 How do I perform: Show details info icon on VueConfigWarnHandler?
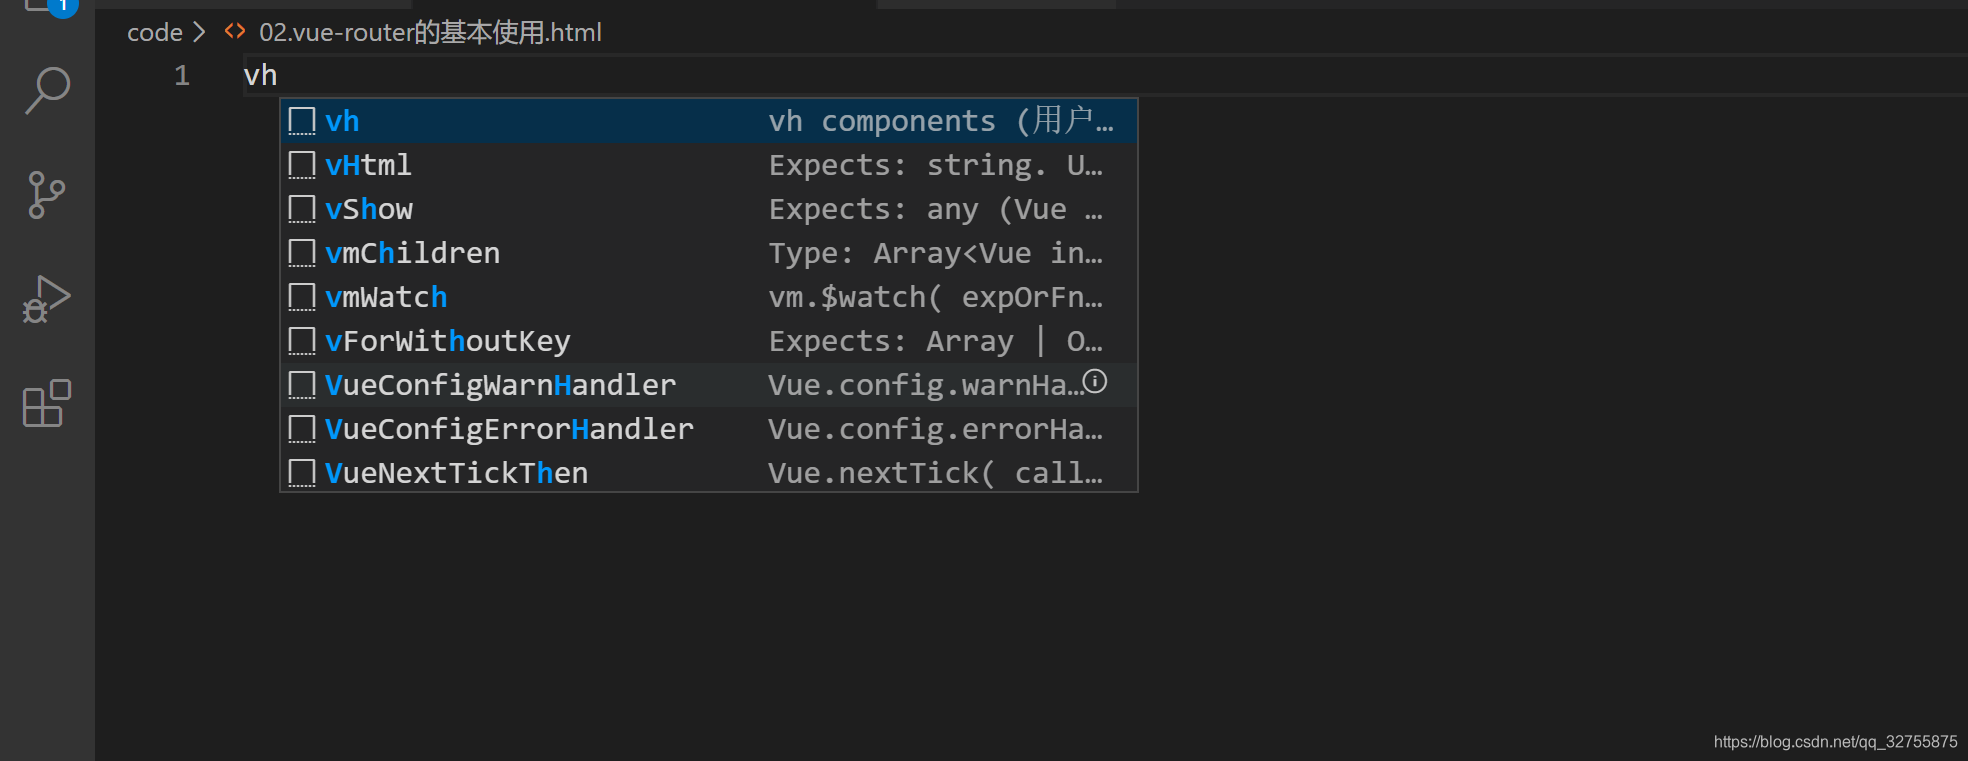click(1095, 381)
